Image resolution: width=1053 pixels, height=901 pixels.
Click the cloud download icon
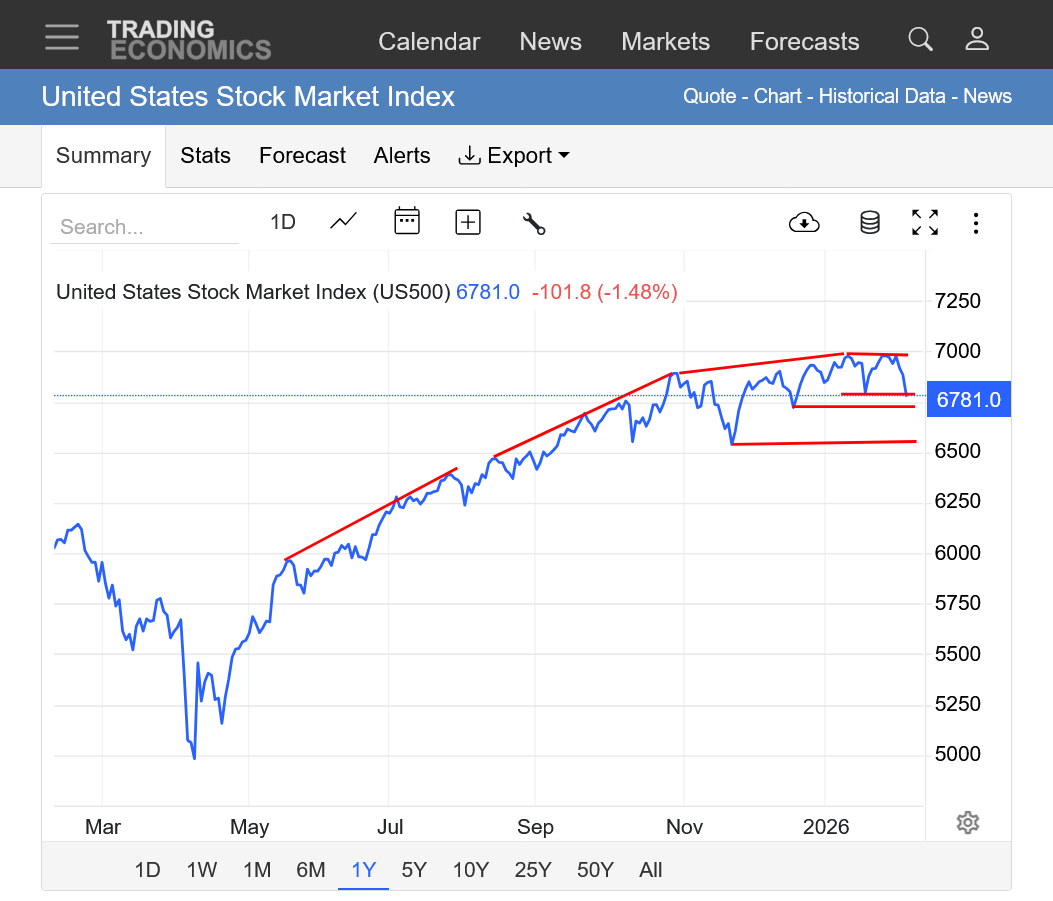click(804, 222)
